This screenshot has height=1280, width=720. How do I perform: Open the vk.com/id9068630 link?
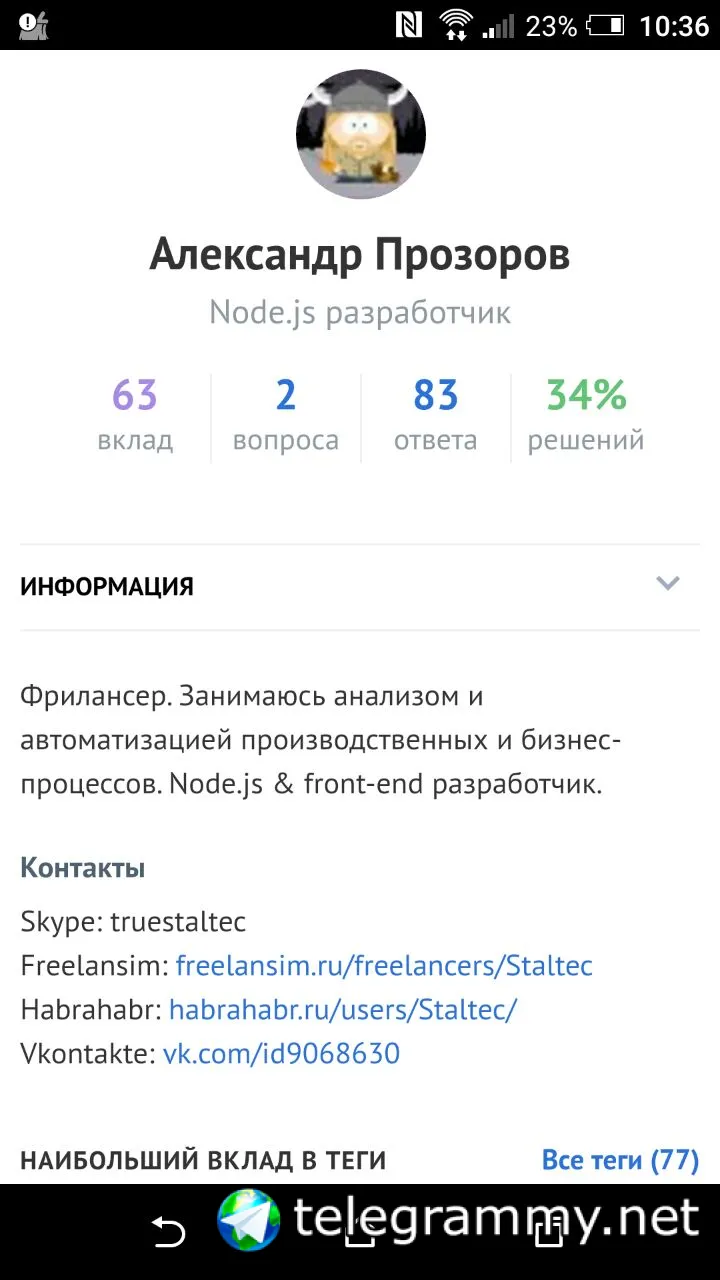281,1054
